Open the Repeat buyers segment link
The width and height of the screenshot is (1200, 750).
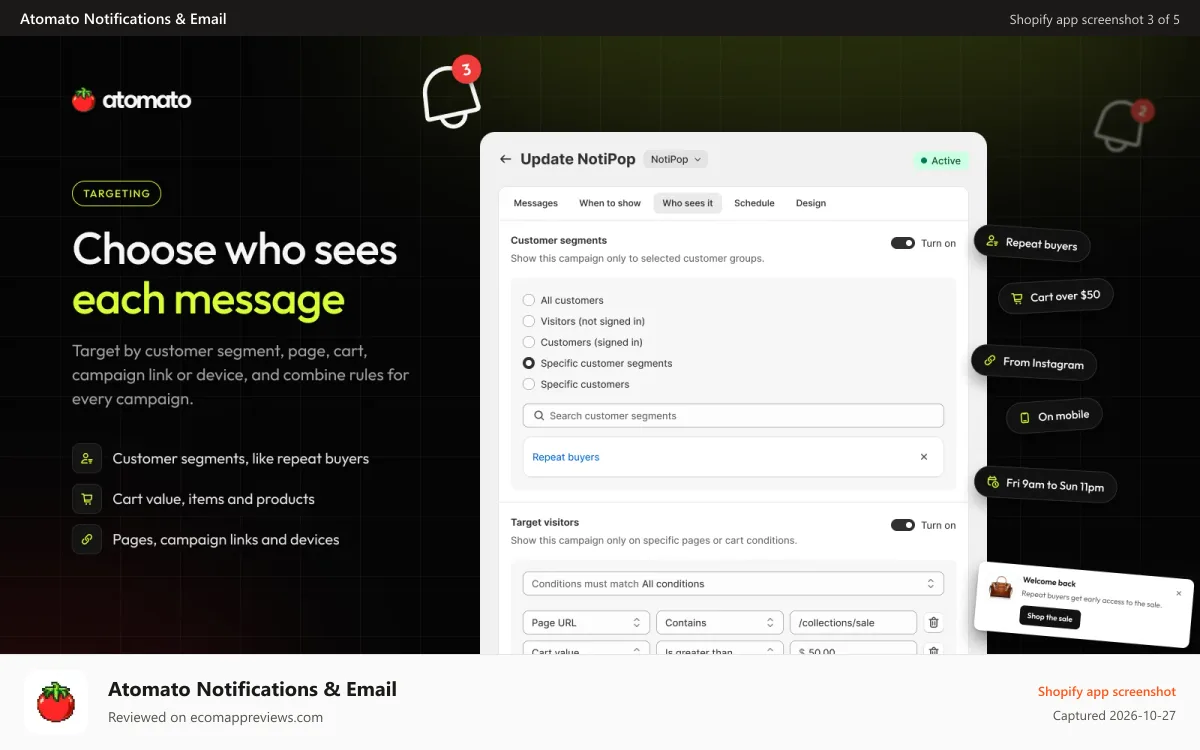566,457
